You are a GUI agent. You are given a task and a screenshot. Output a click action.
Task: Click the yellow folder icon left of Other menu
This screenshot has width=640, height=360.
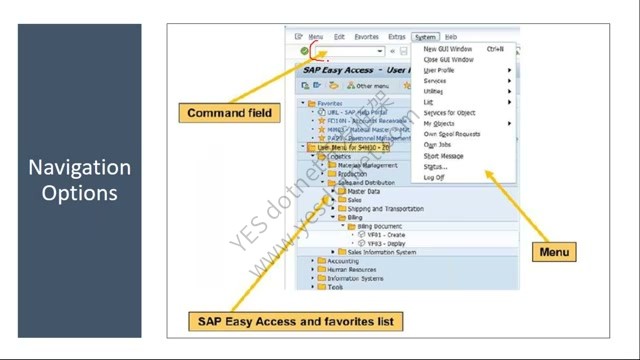pos(333,85)
